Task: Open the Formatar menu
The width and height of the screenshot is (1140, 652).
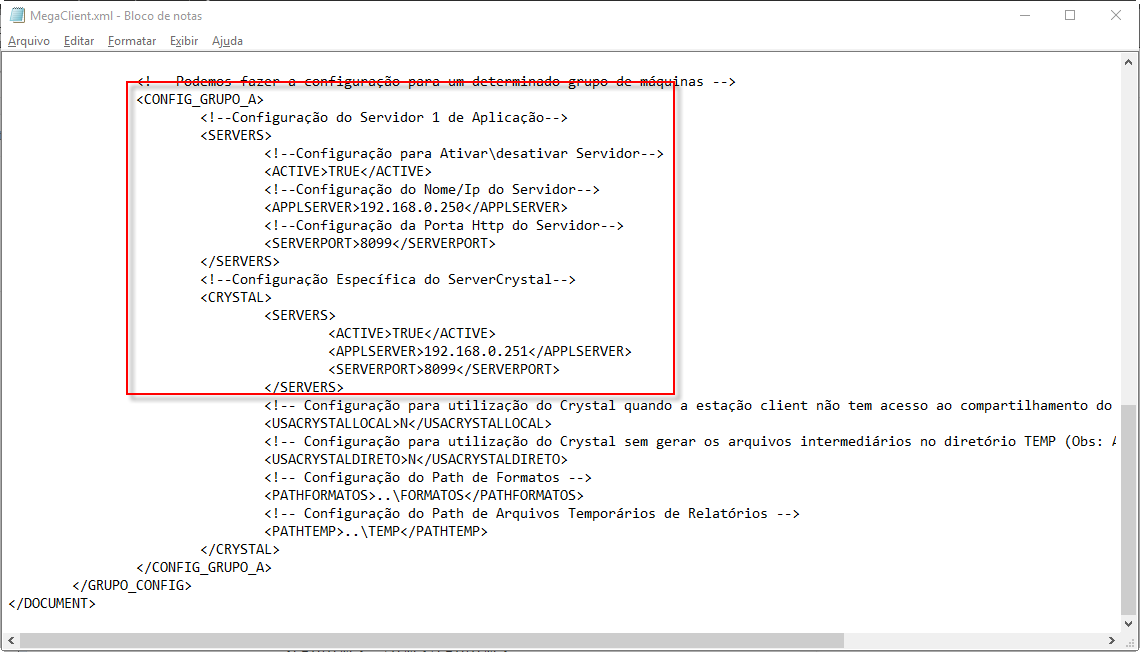Action: point(132,41)
